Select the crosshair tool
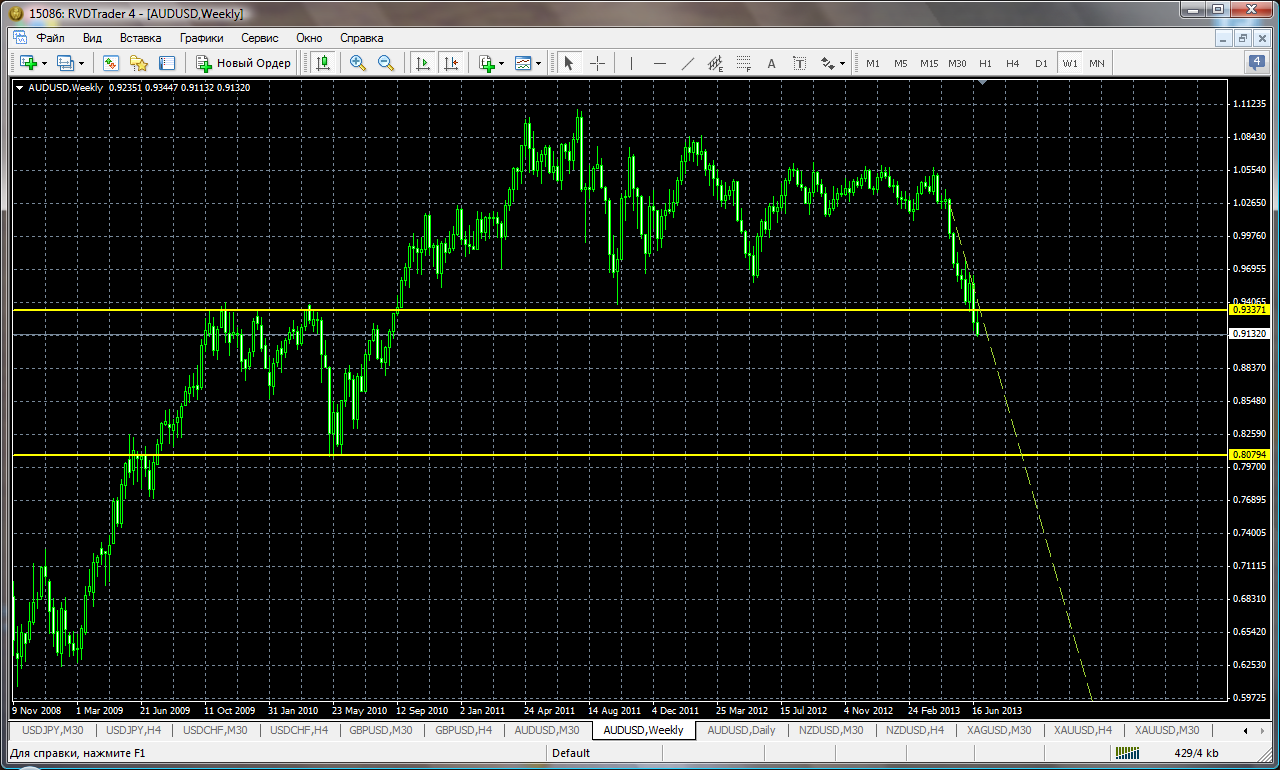Image resolution: width=1280 pixels, height=770 pixels. [x=597, y=63]
